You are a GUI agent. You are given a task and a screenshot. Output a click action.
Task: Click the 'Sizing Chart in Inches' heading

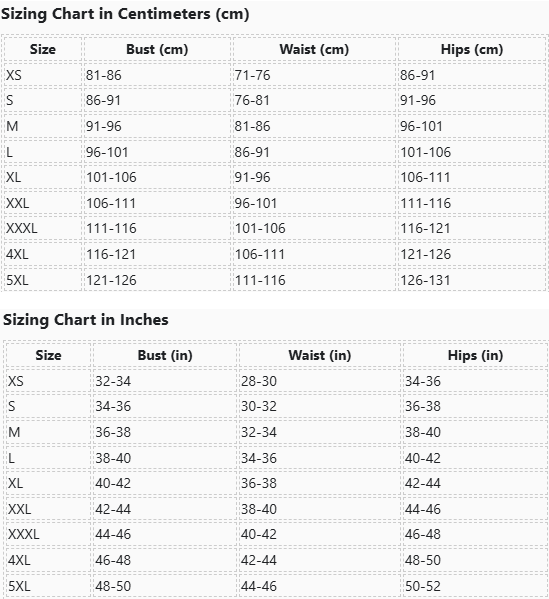tap(86, 320)
